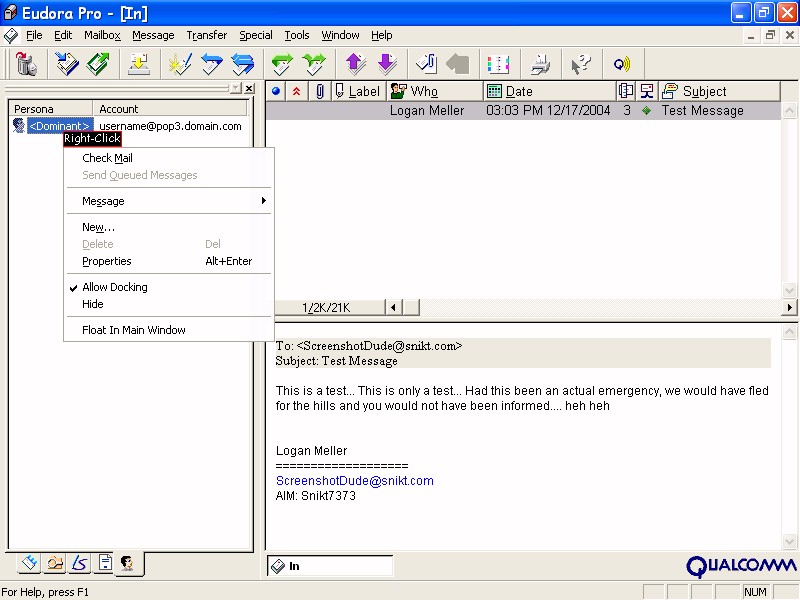Switch to Mailboxes tab icon
The height and width of the screenshot is (600, 800).
(x=30, y=563)
